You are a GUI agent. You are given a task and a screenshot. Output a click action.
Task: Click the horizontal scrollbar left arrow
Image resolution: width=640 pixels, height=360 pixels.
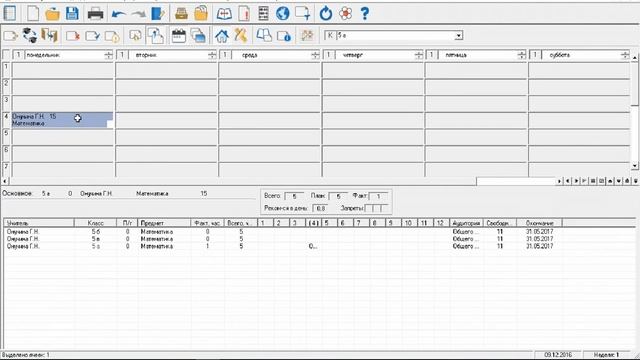[4, 181]
